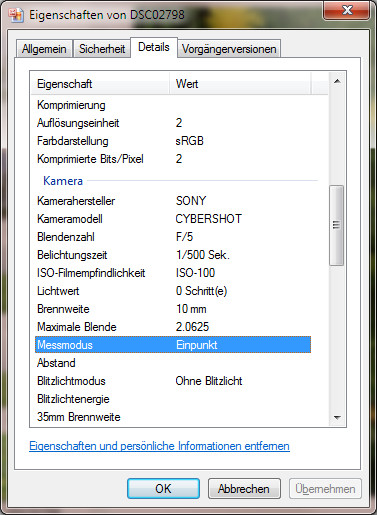Select the Auflösungseinheit row

click(x=173, y=123)
